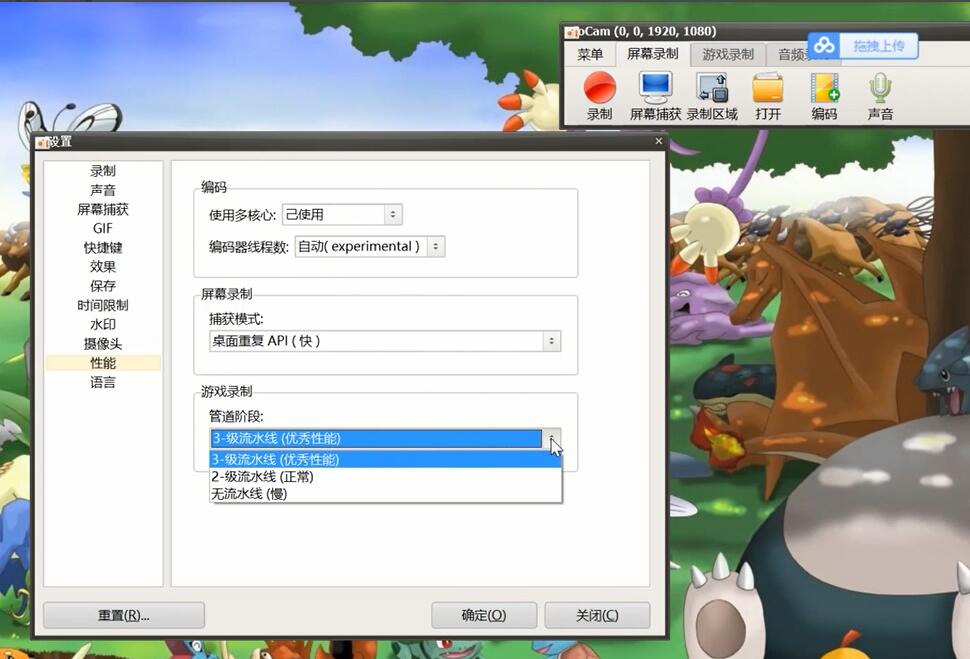Switch to the 游戏录制 tab in oCam
The width and height of the screenshot is (970, 659).
[x=728, y=54]
